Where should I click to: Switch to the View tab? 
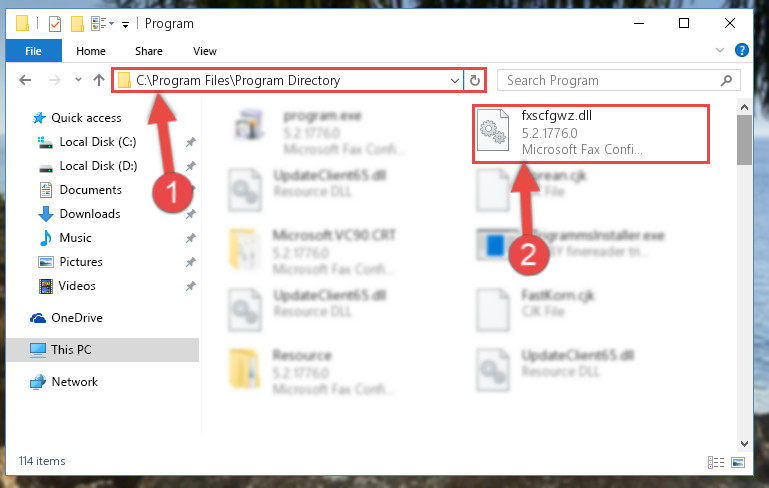[205, 51]
